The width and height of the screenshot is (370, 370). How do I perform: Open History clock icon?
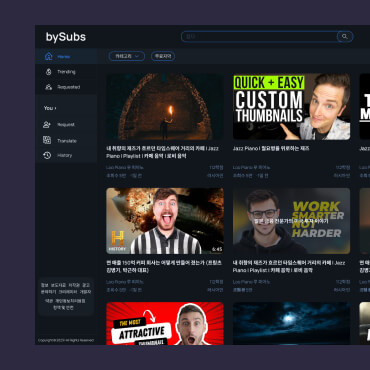click(47, 155)
